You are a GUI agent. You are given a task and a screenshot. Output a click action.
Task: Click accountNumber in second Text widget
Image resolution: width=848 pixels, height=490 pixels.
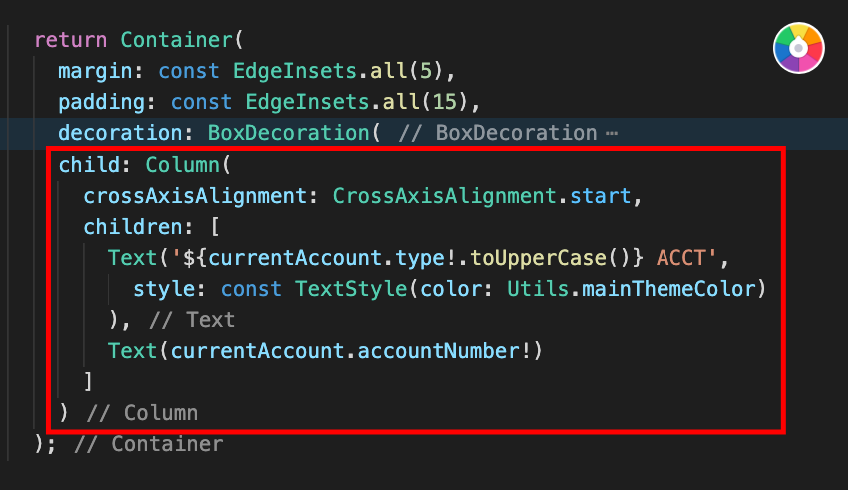click(439, 351)
